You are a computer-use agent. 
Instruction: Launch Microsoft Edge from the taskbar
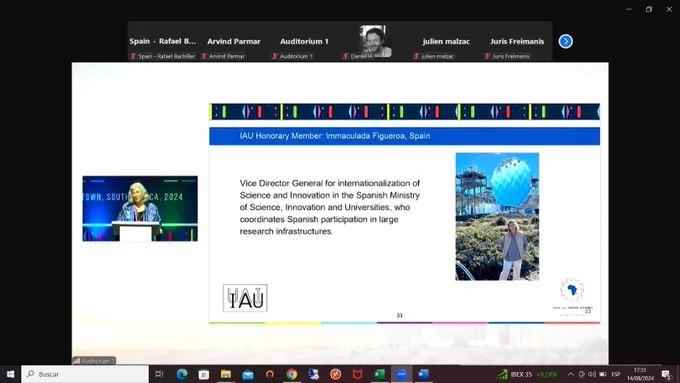[182, 374]
